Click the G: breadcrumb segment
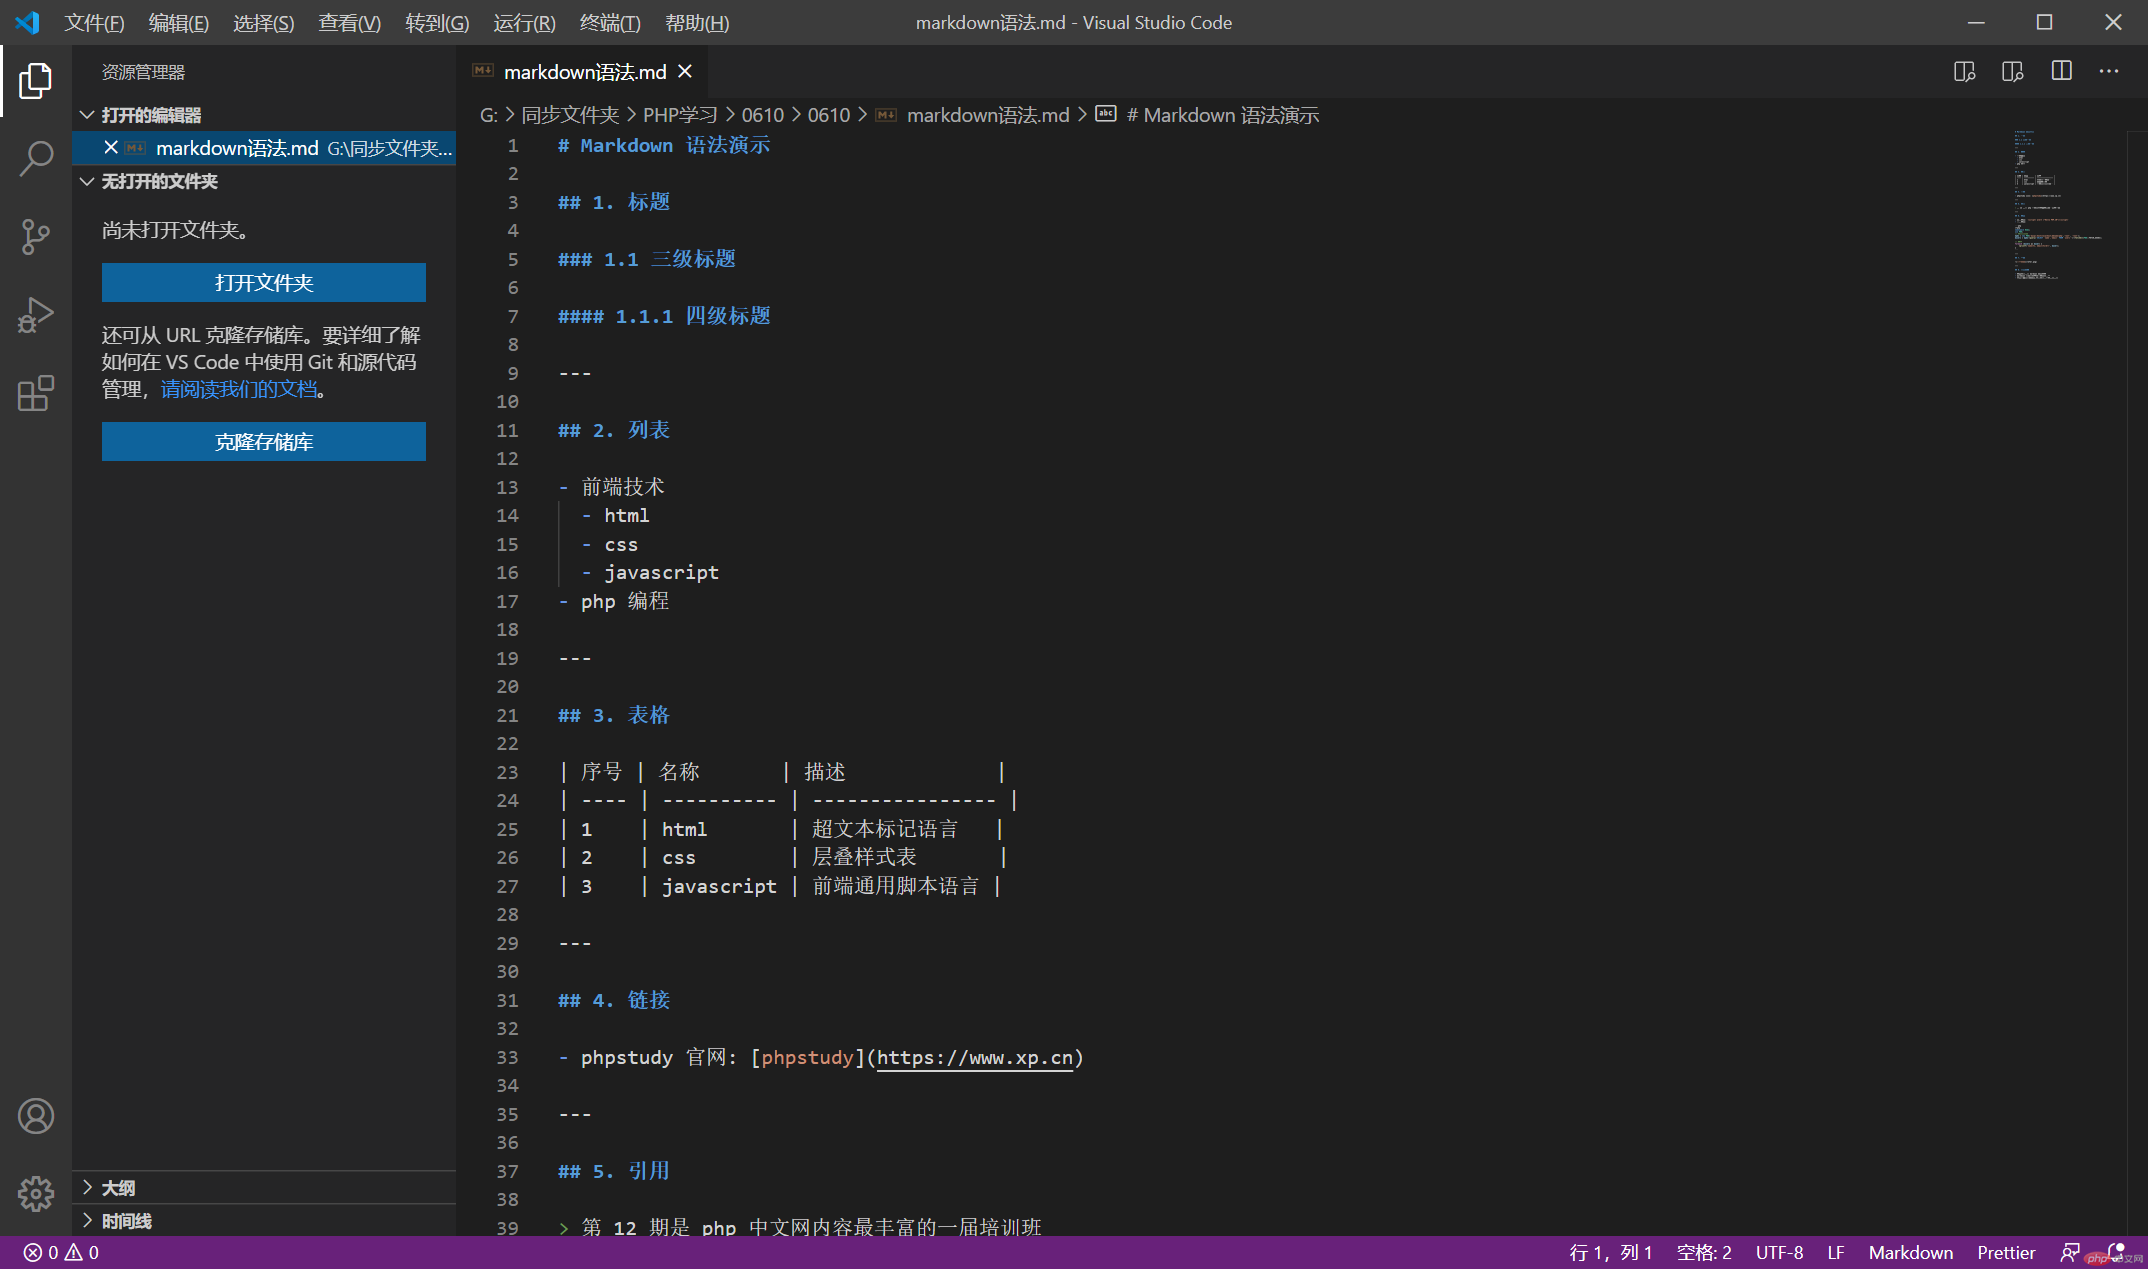 pos(489,115)
